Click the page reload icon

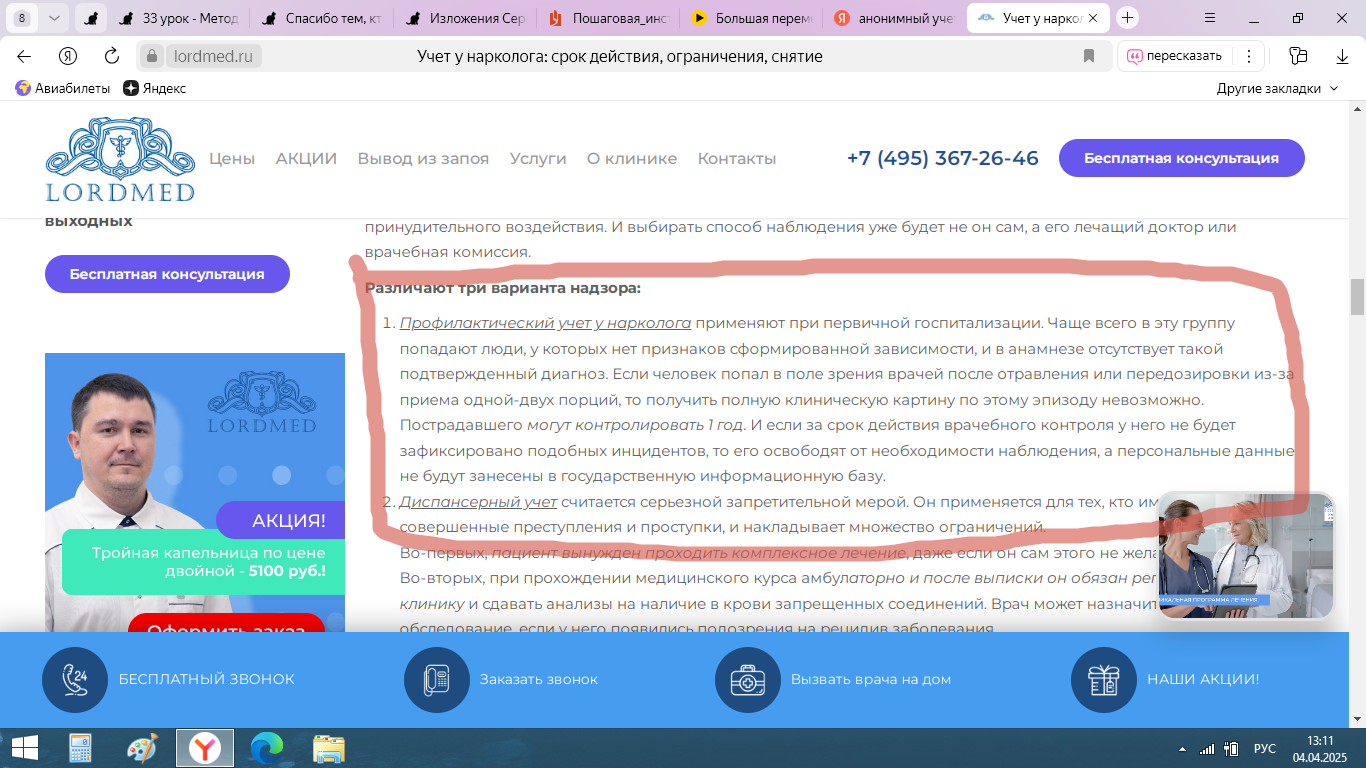(112, 56)
